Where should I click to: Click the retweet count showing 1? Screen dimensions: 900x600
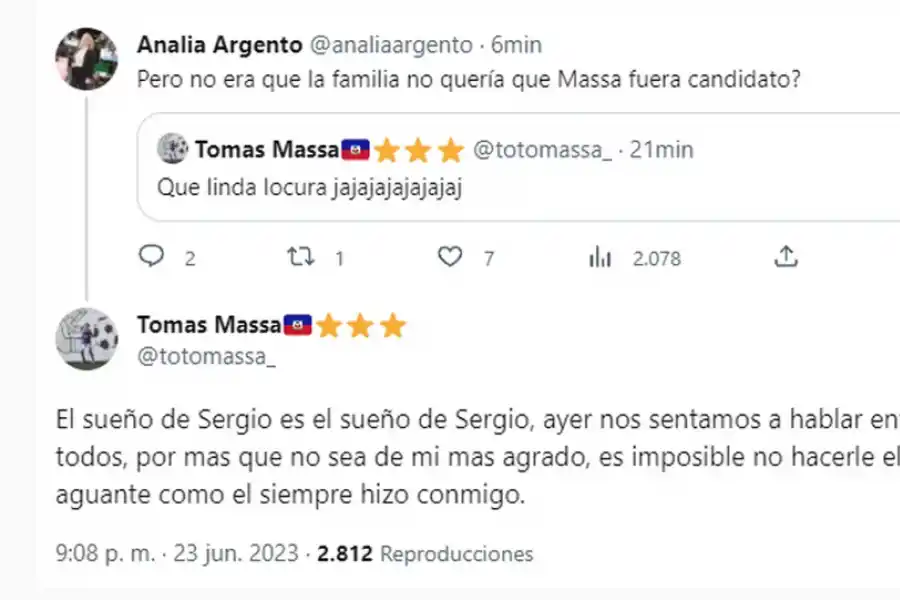[x=338, y=258]
